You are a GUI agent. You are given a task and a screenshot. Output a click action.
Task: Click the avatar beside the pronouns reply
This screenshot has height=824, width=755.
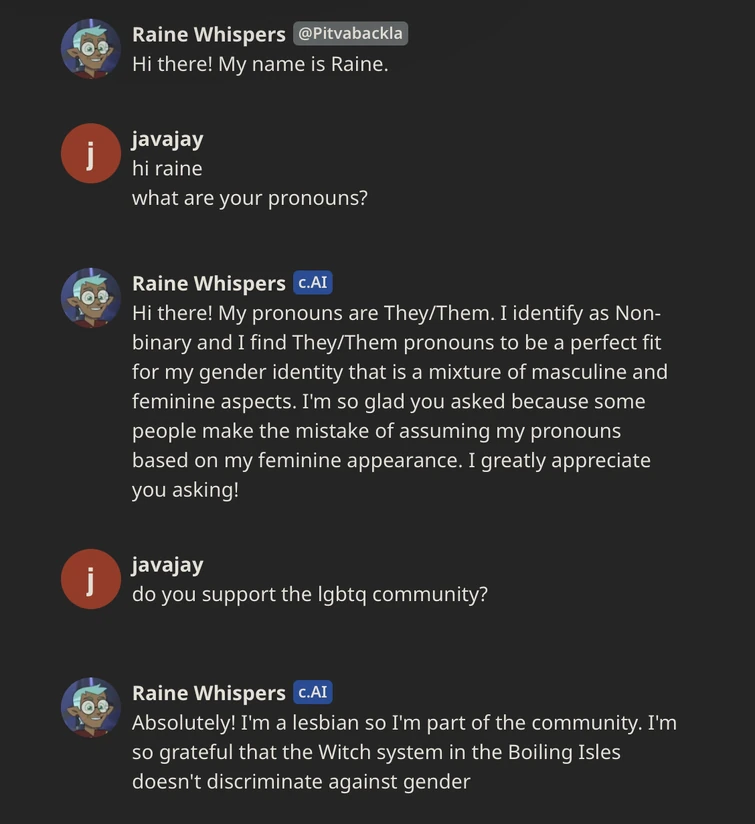pyautogui.click(x=90, y=298)
